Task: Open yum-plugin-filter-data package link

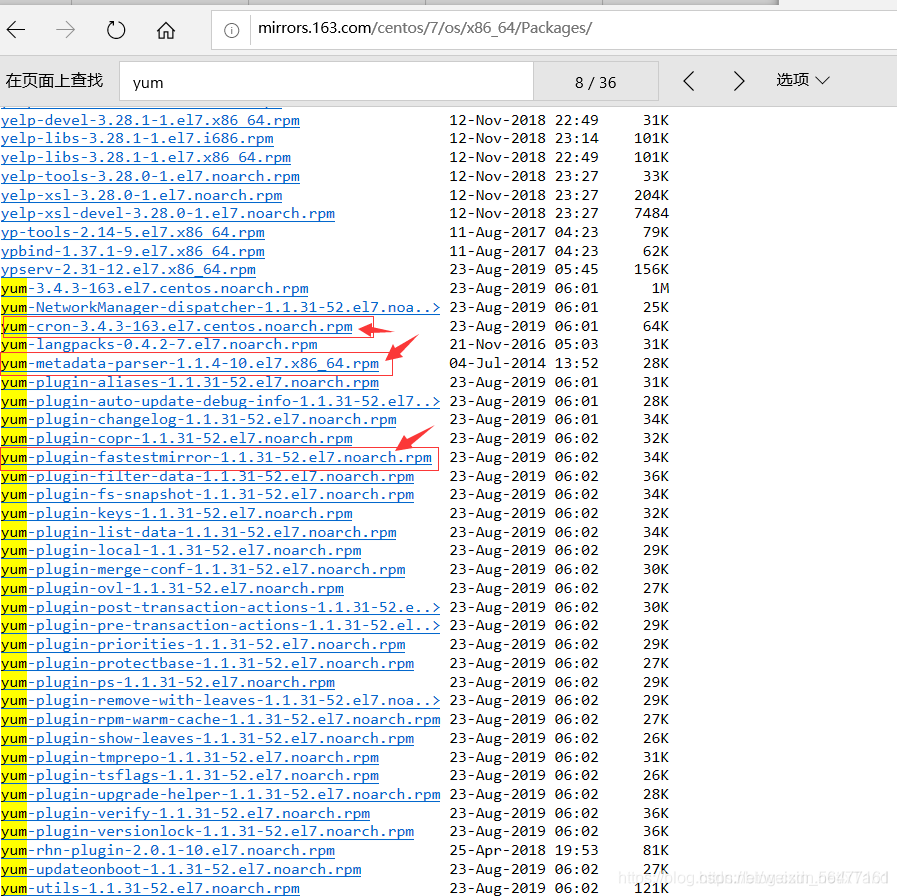Action: [x=207, y=476]
